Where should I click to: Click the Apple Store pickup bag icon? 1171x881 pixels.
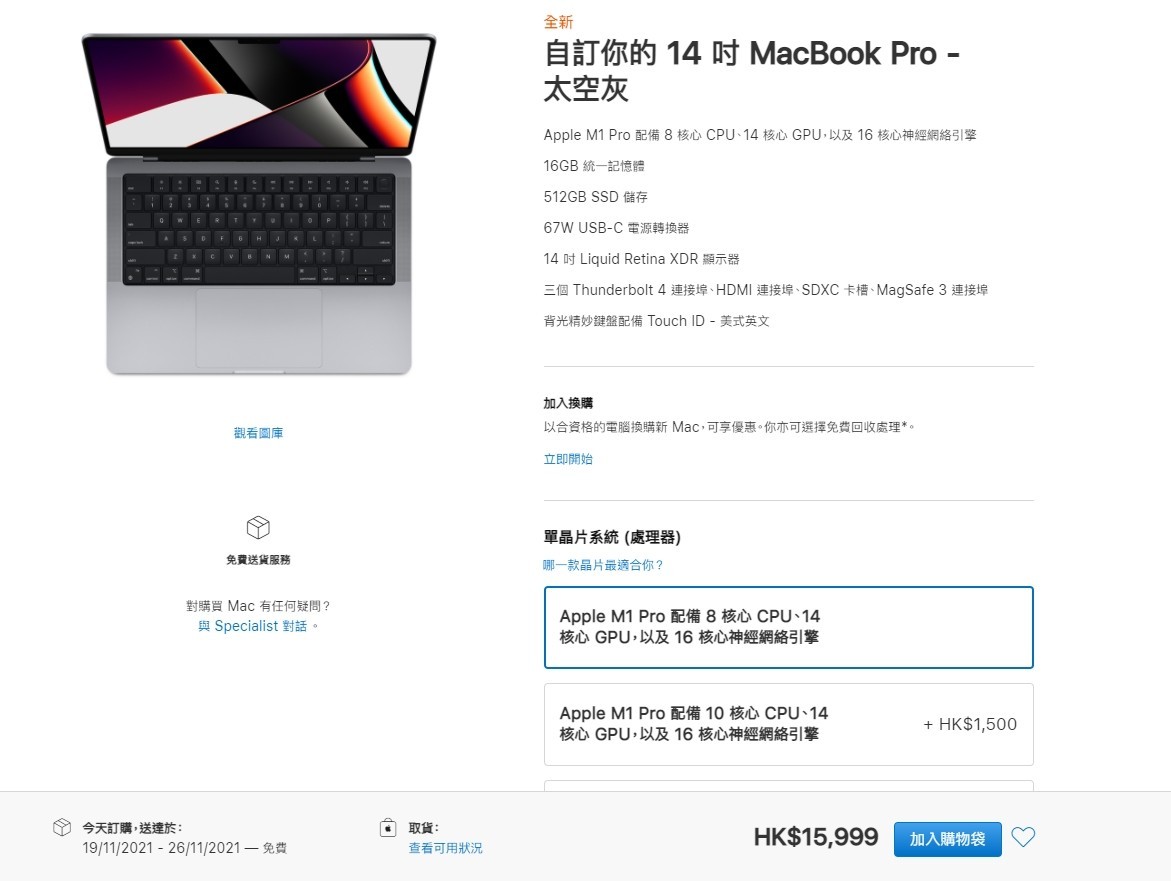(x=388, y=828)
